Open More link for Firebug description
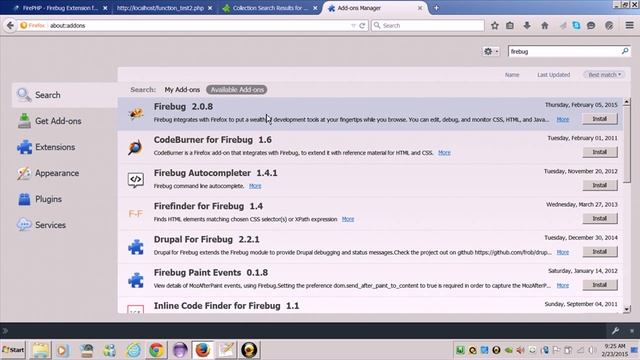Image resolution: width=640 pixels, height=360 pixels. 562,119
